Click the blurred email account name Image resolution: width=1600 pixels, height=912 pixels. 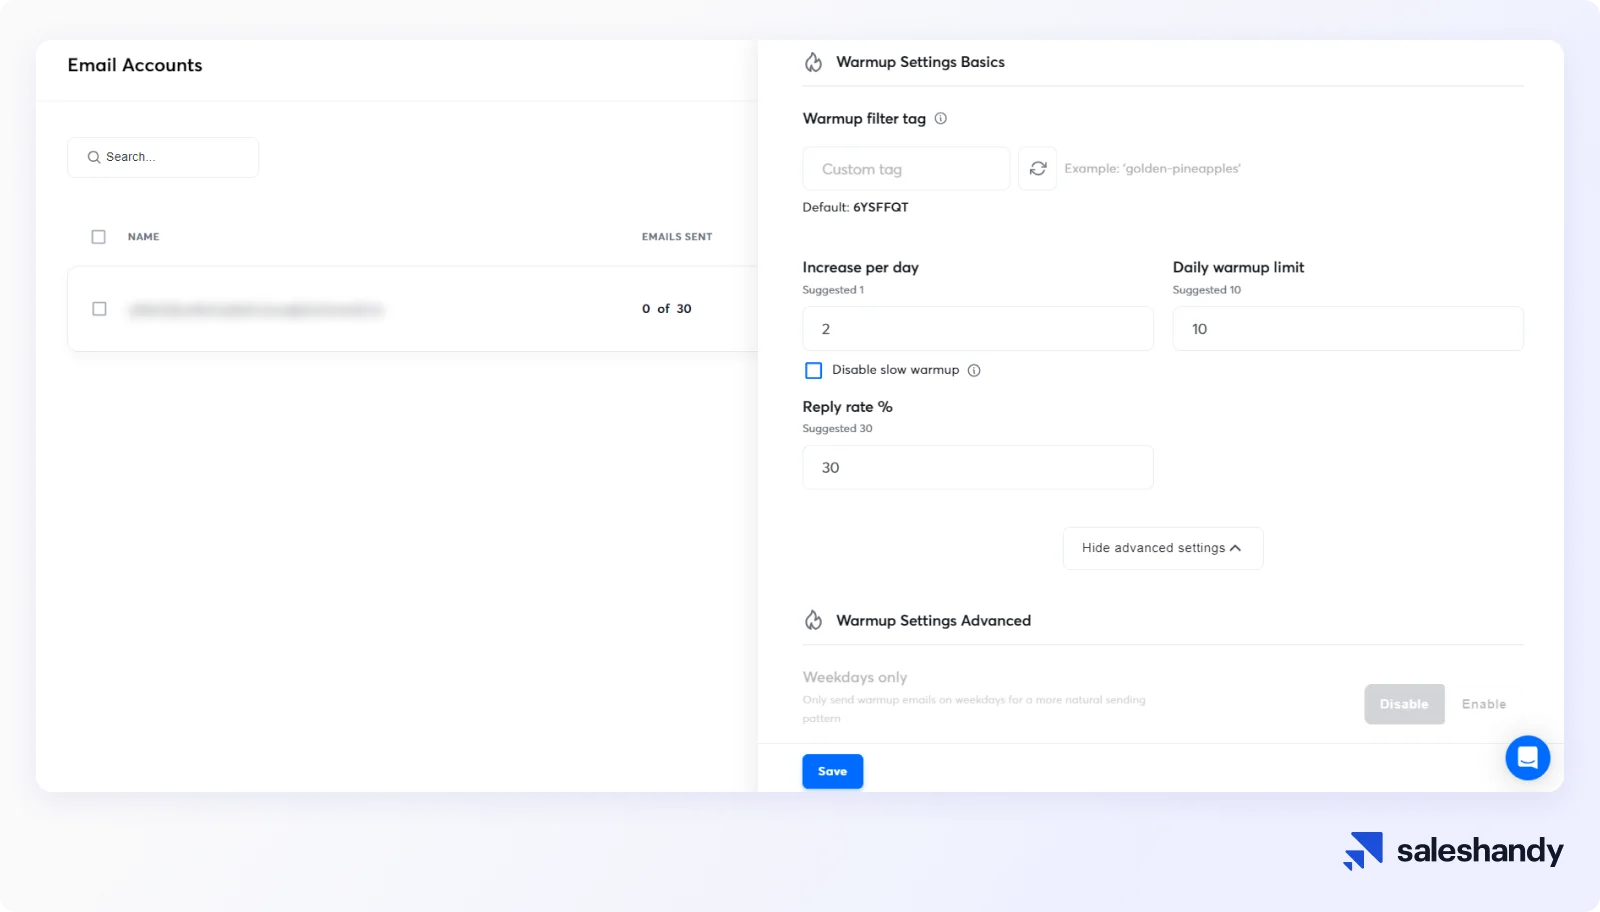pos(256,310)
